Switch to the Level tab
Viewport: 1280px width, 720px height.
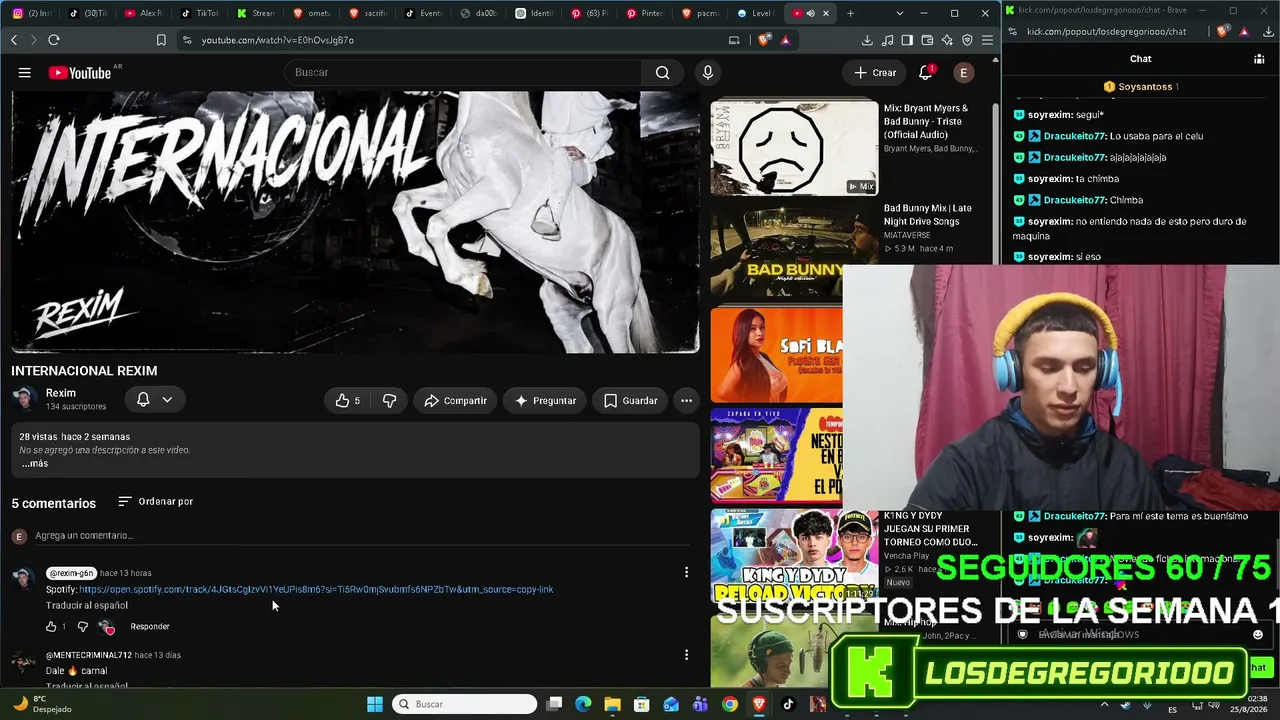(x=754, y=13)
